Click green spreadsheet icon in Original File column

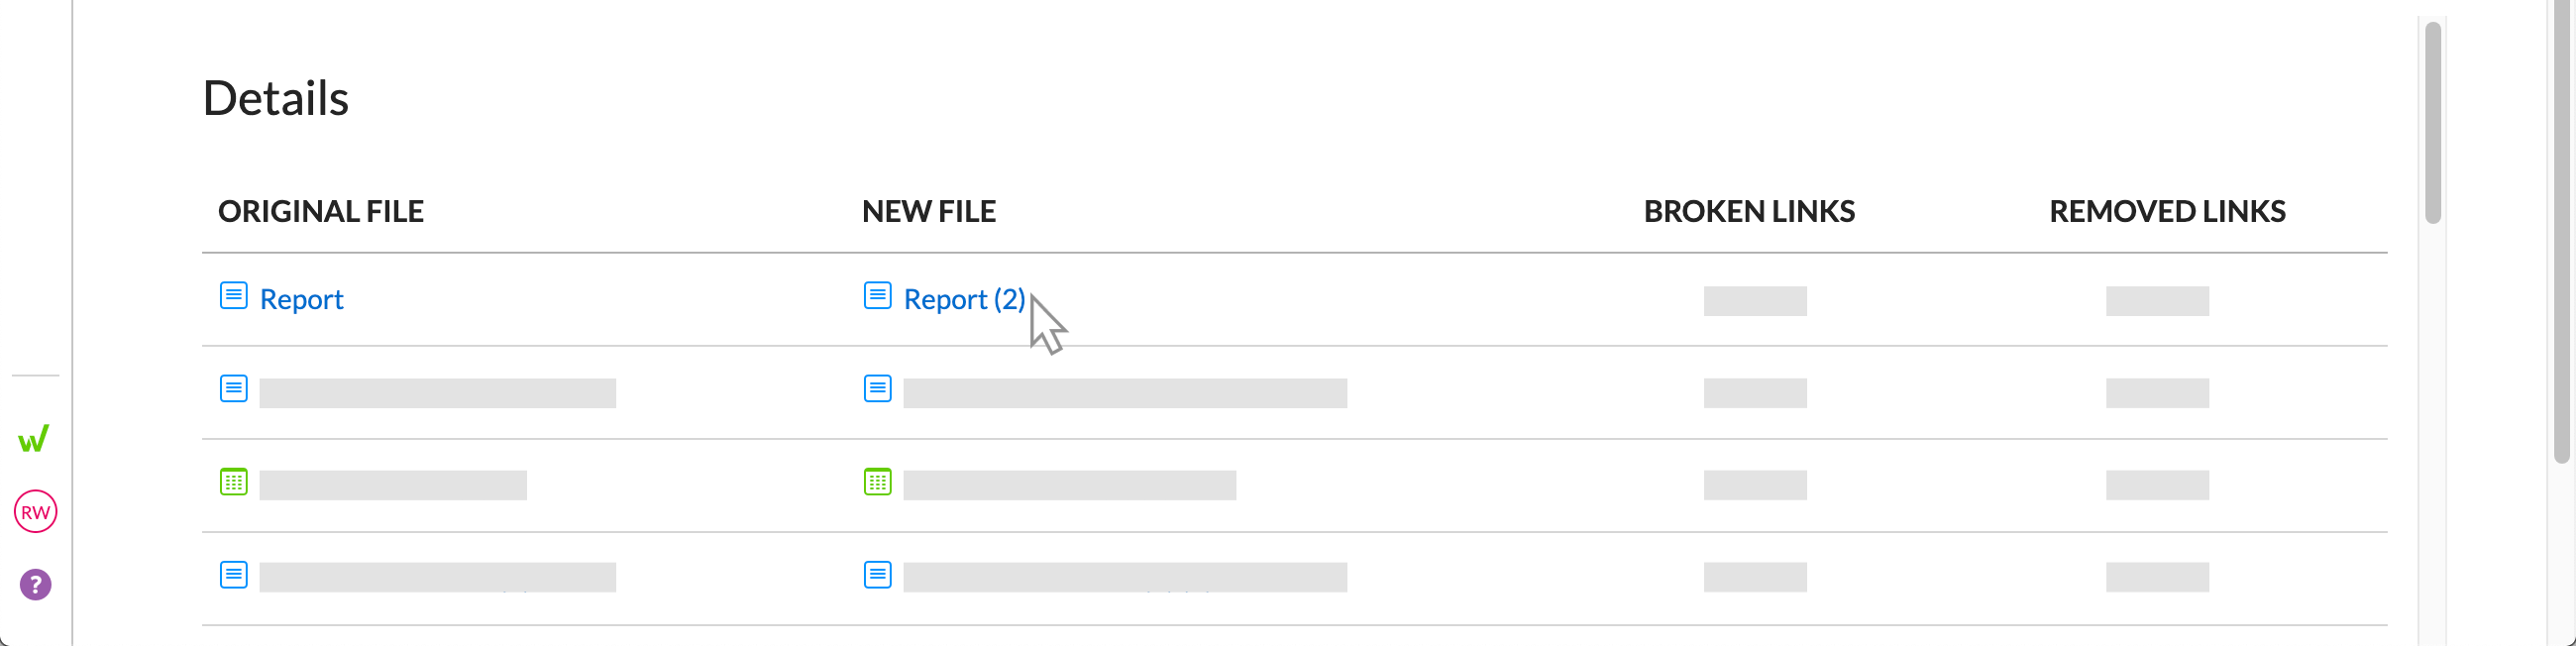233,482
